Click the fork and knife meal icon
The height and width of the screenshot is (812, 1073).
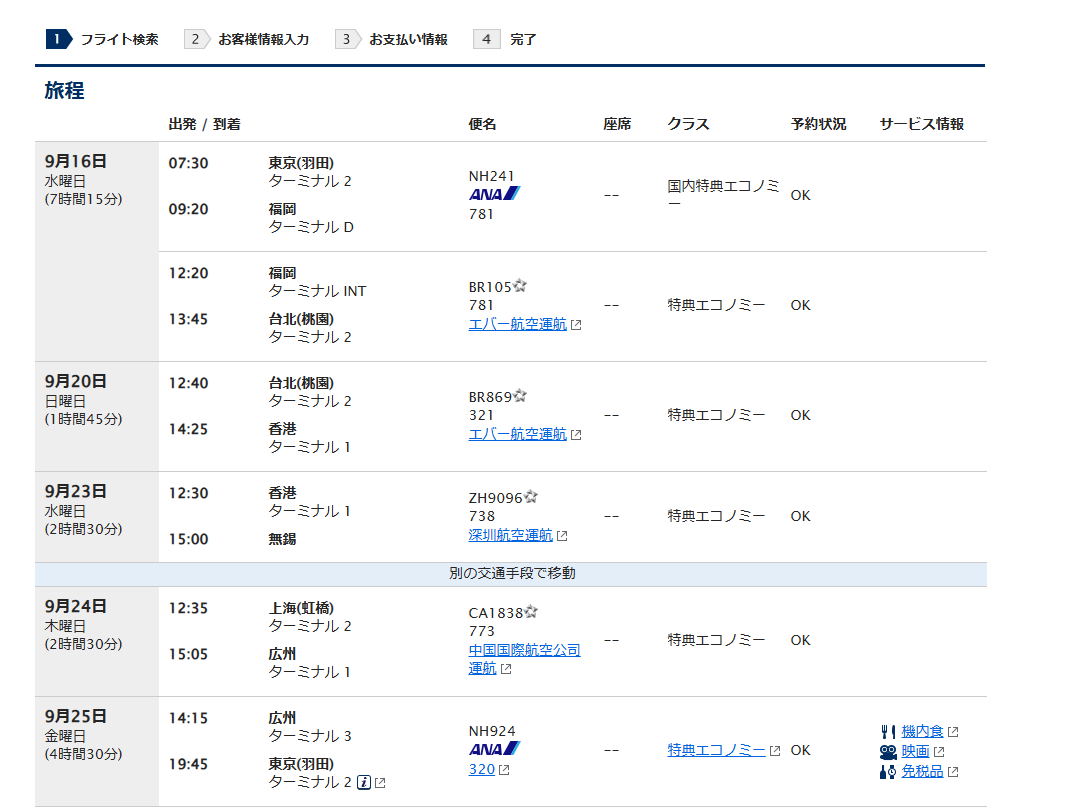(888, 732)
